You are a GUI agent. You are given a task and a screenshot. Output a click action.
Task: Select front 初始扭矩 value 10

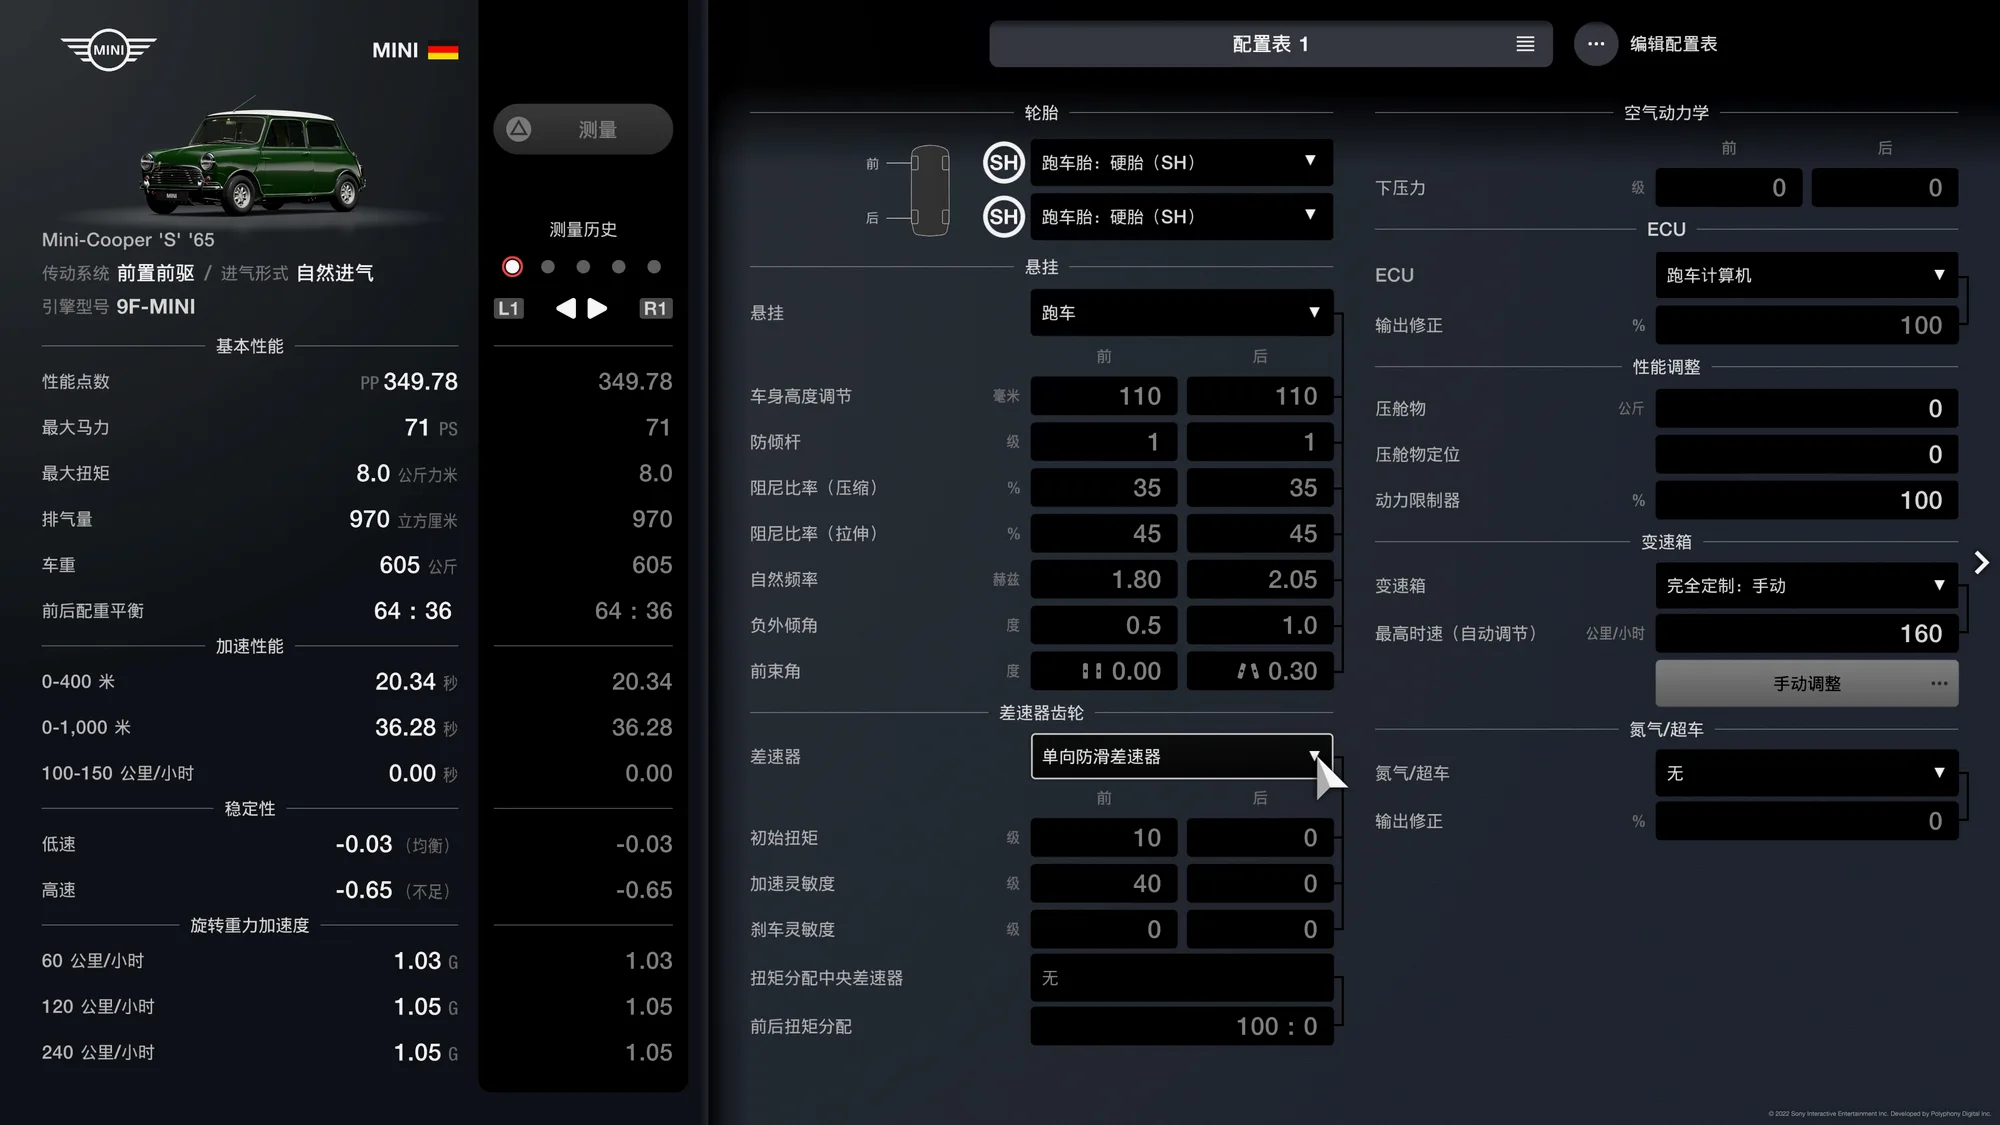1104,838
